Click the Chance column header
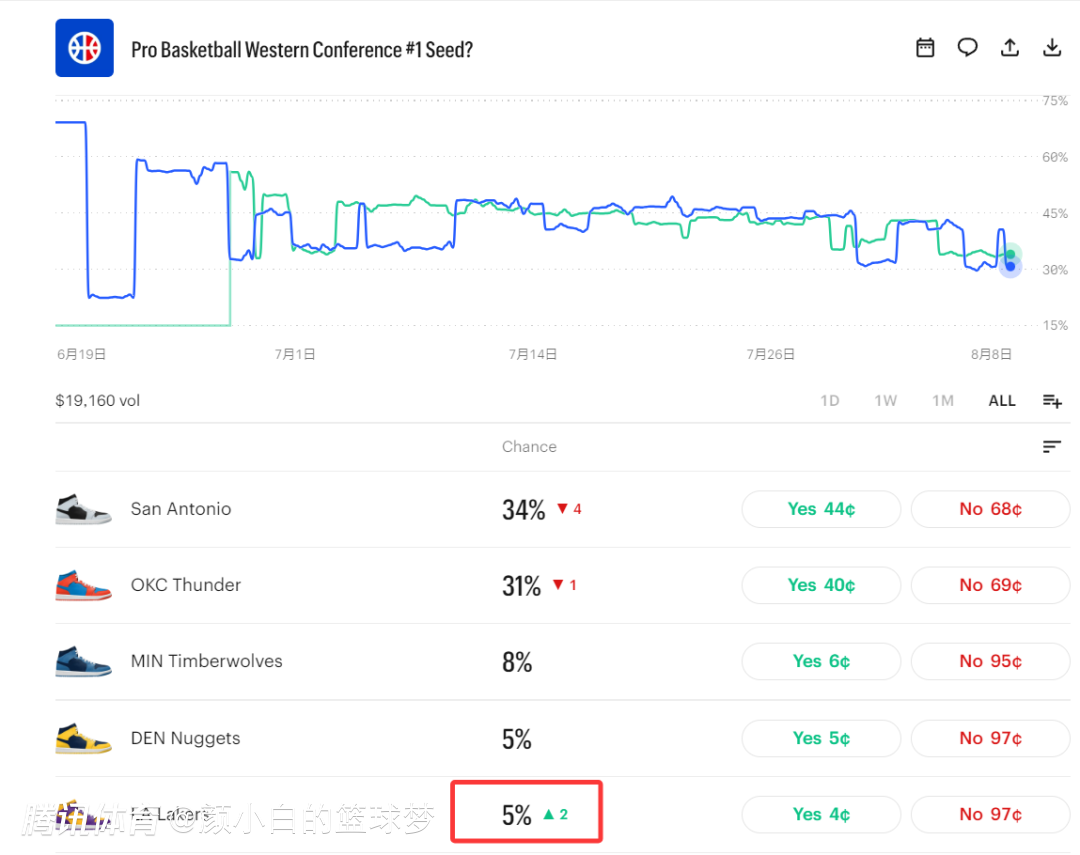Screen dimensions: 1080x855 click(x=529, y=446)
